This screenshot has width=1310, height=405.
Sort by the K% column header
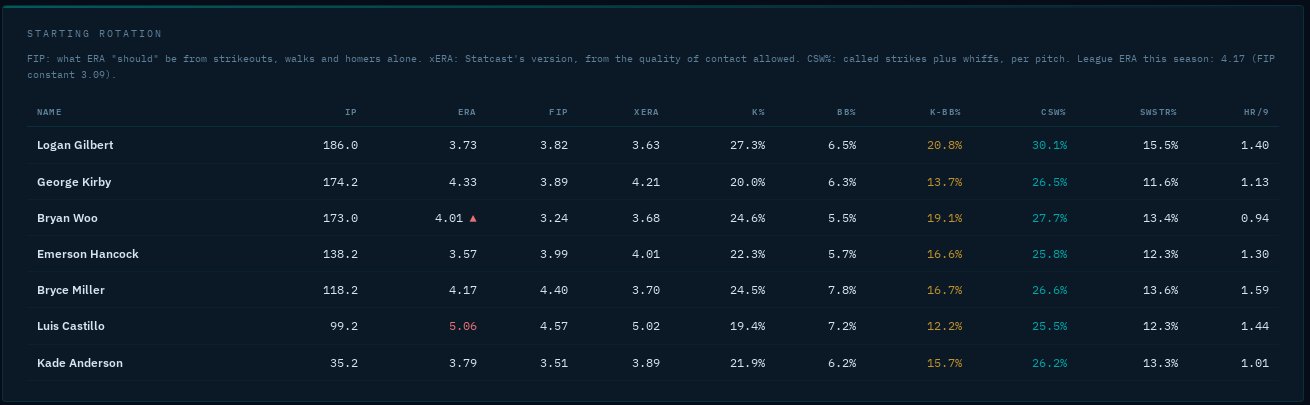[758, 112]
